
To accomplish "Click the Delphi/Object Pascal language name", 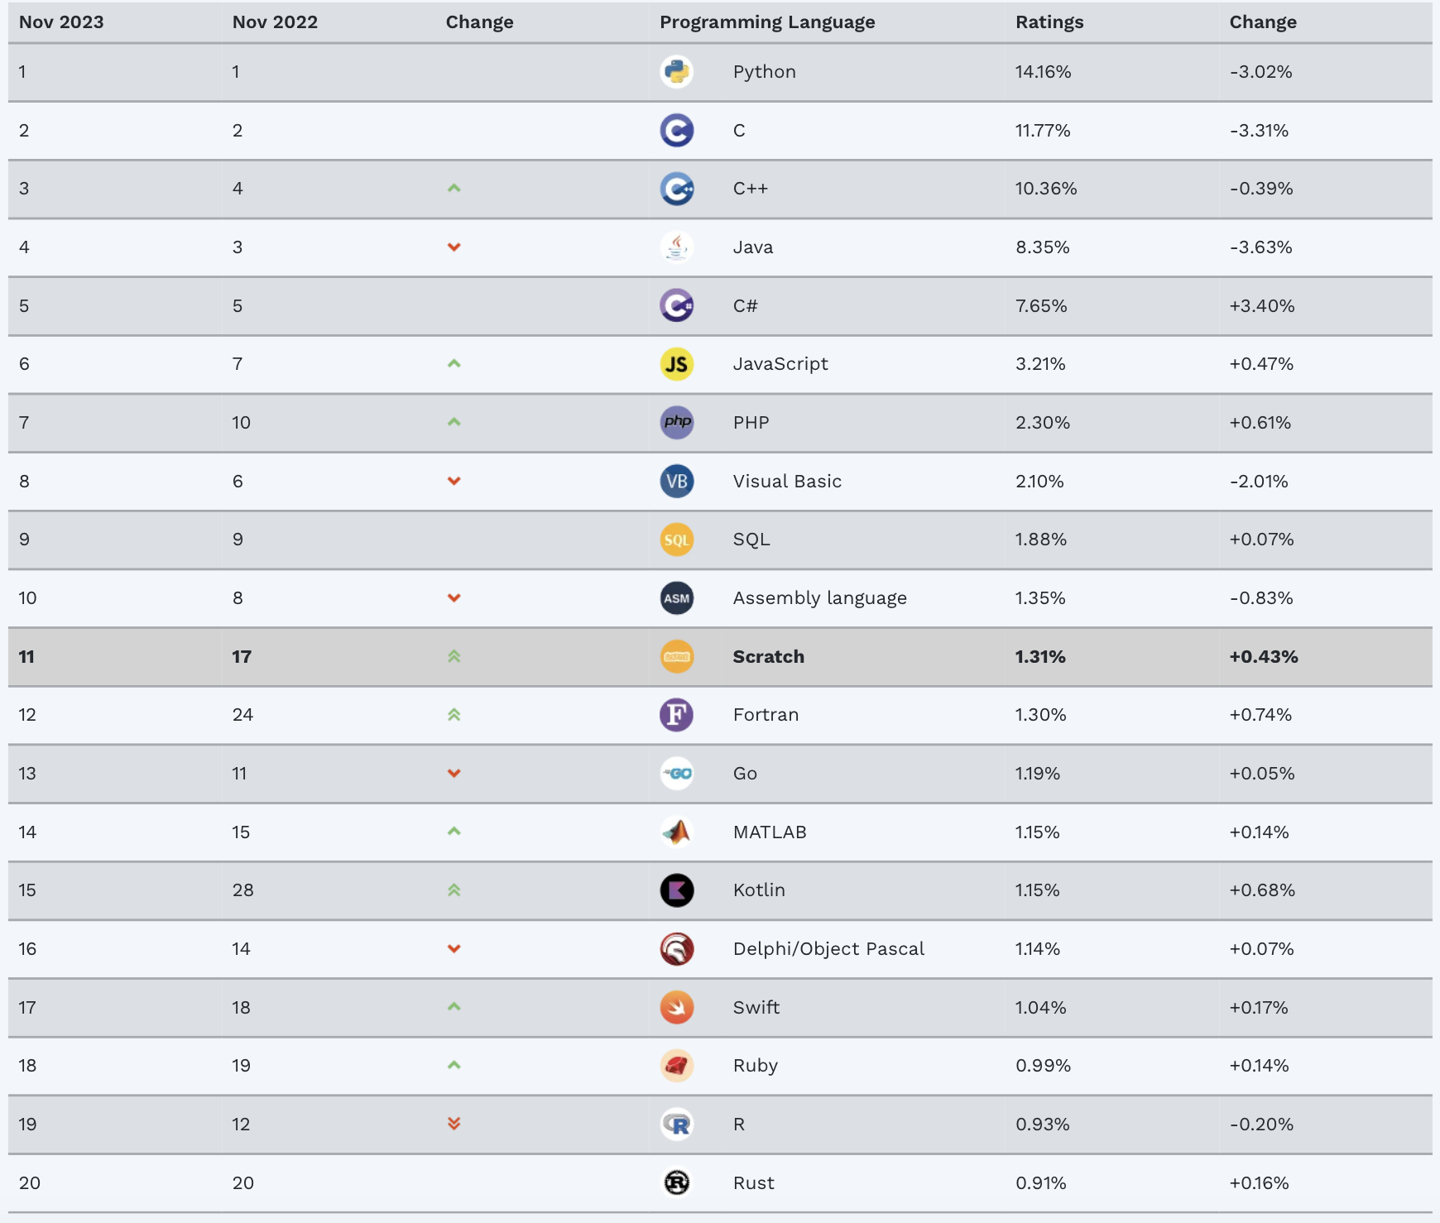I will 828,948.
